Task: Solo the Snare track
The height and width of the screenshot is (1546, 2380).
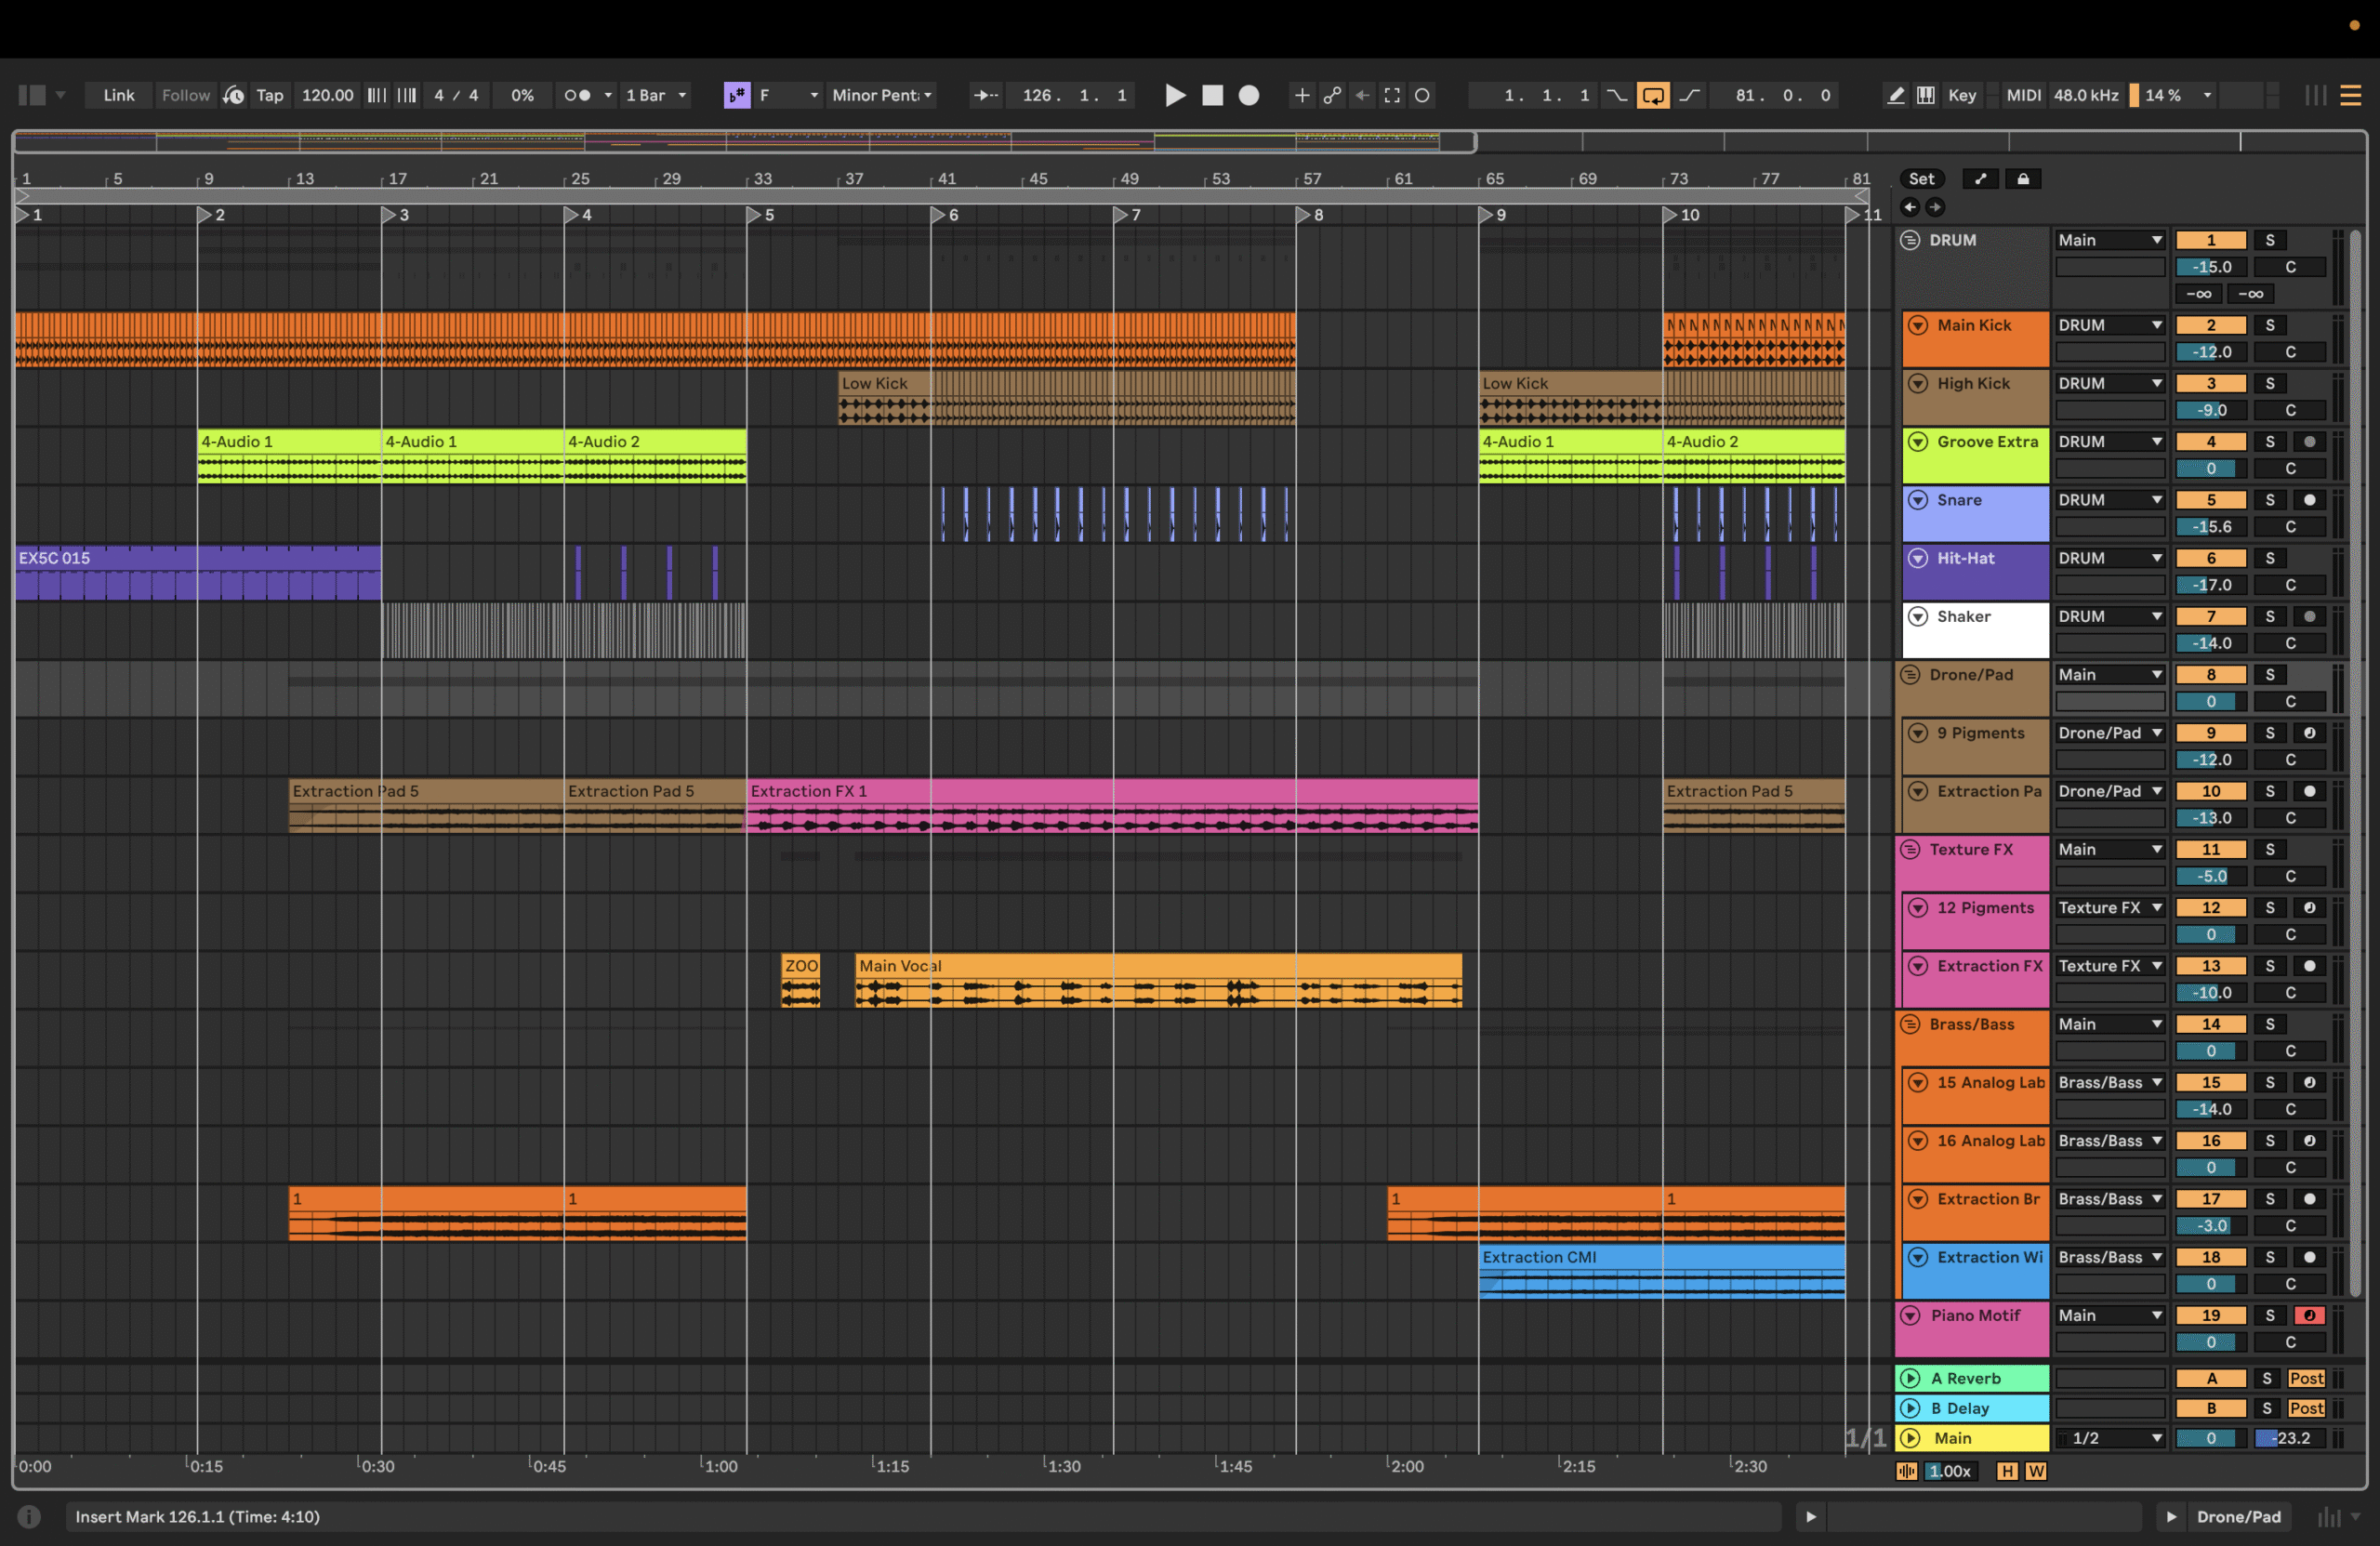Action: point(2269,500)
